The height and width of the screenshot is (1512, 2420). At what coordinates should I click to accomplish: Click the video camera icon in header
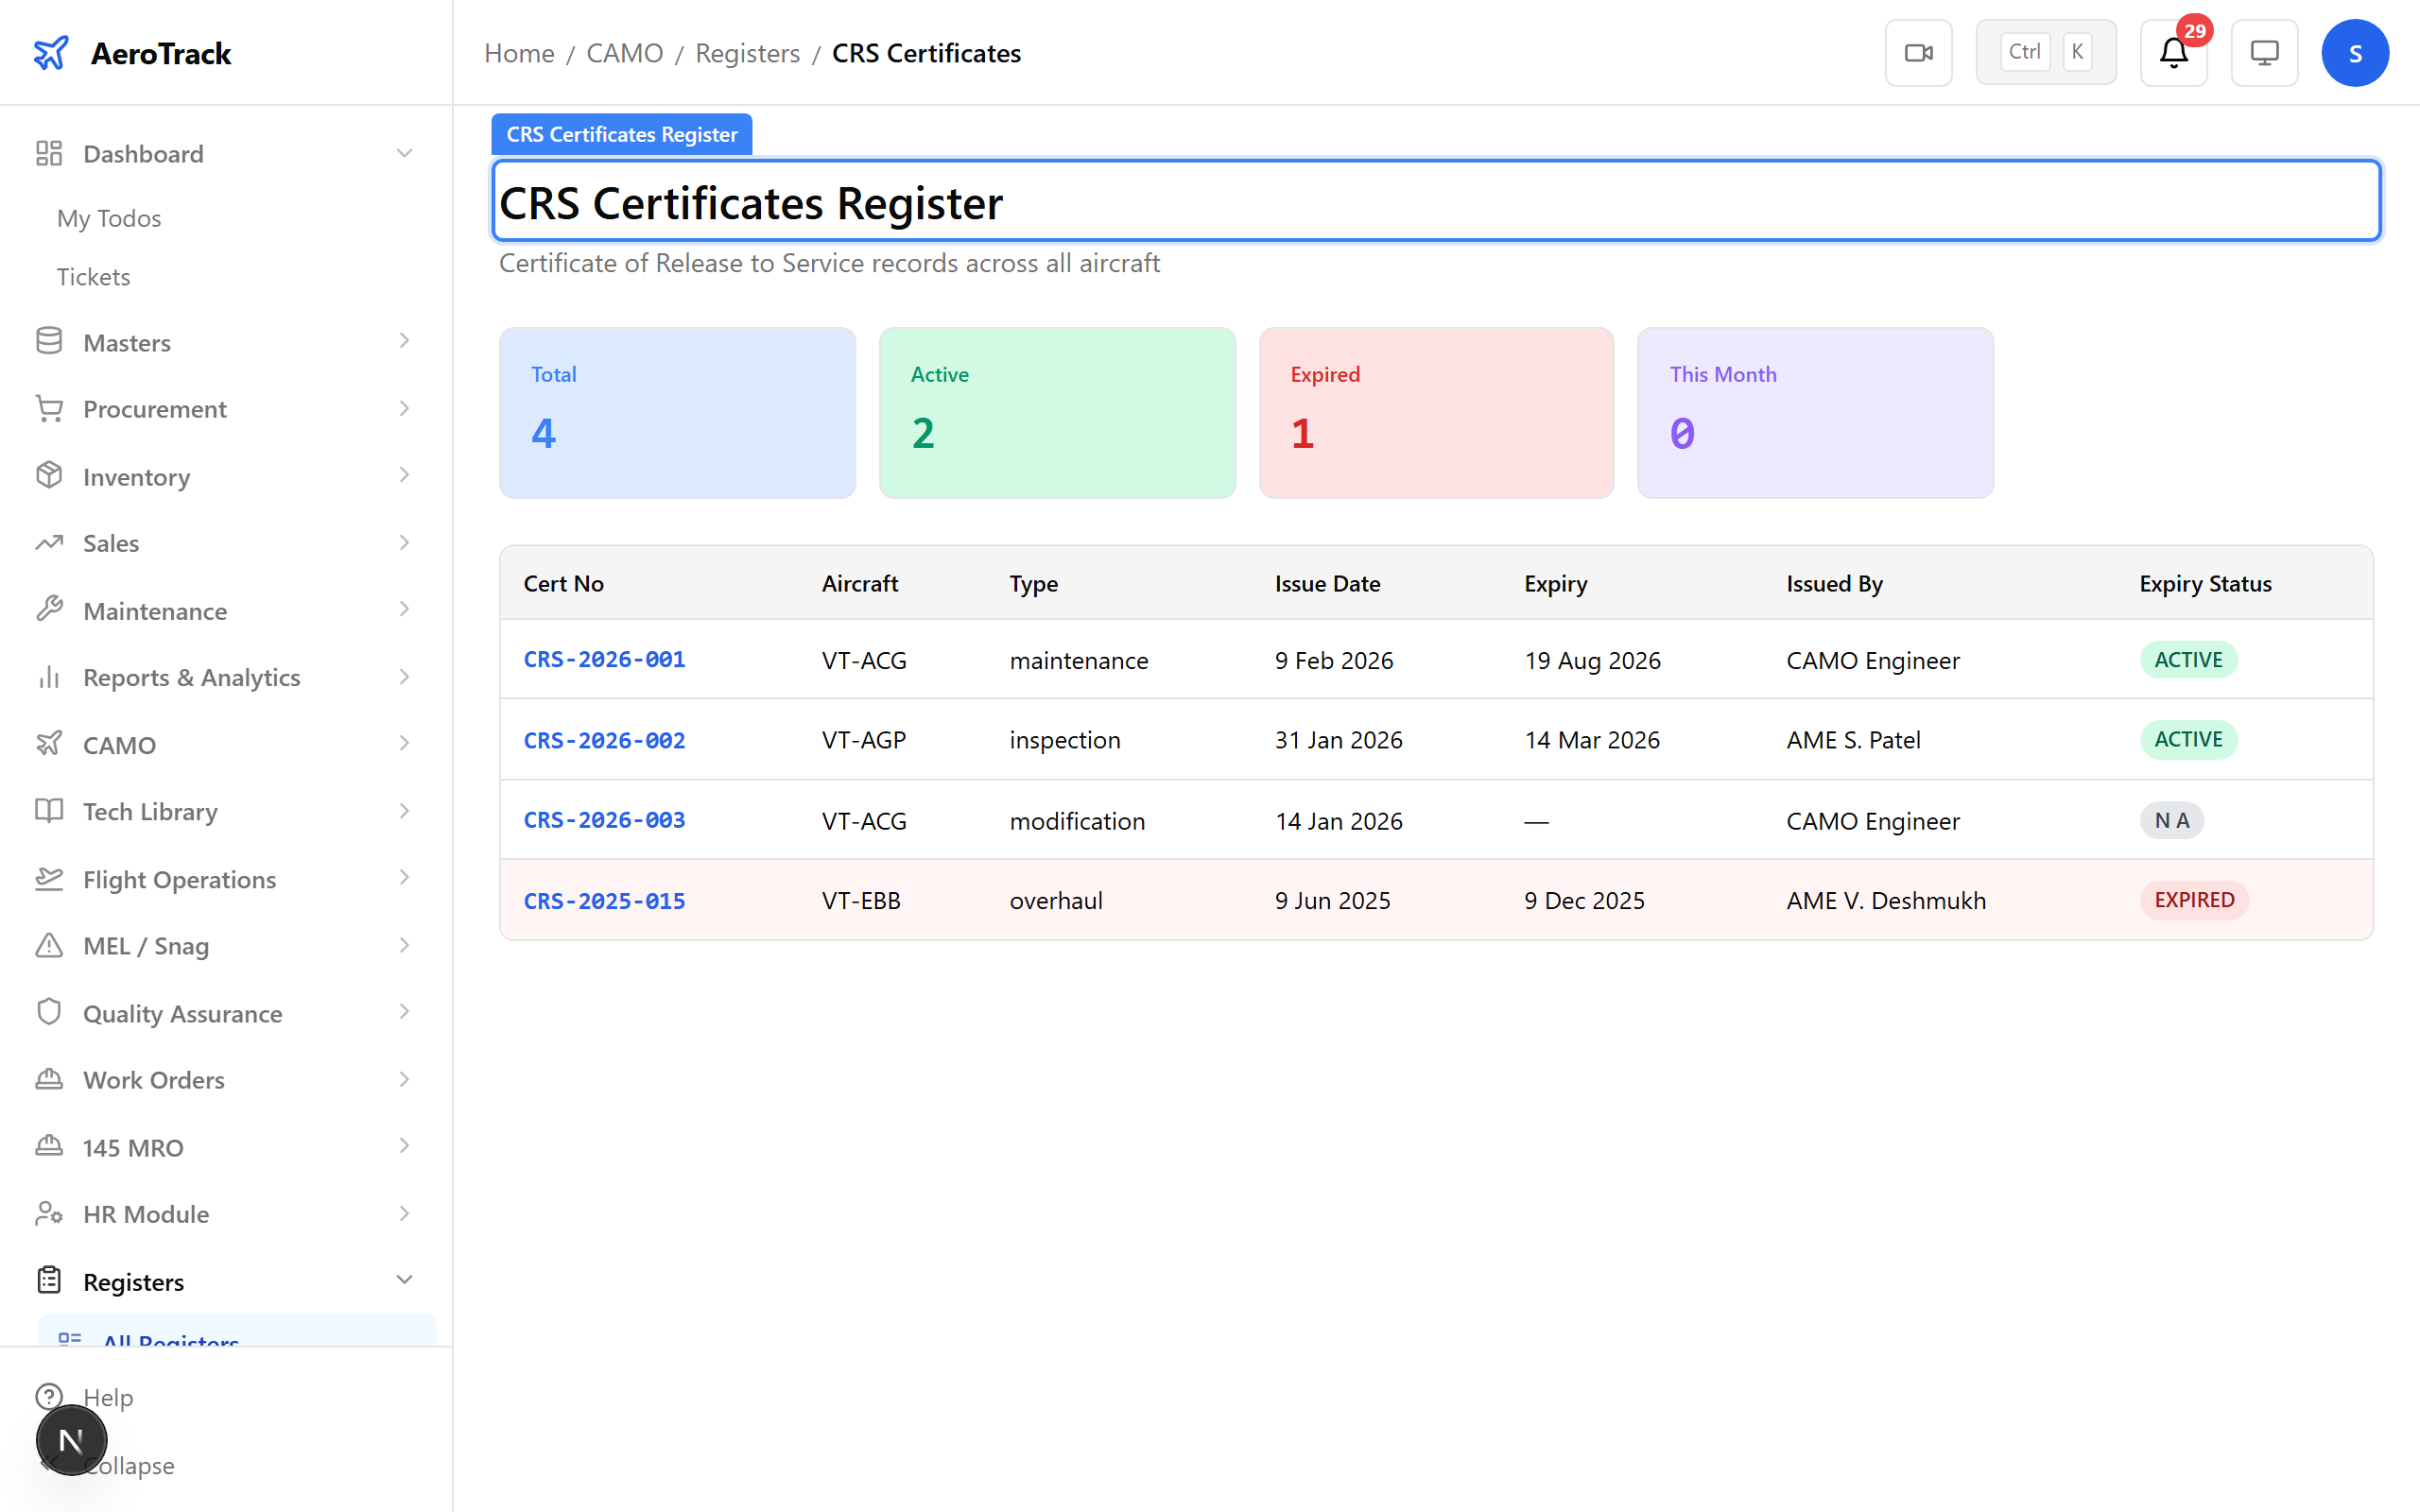(x=1918, y=53)
